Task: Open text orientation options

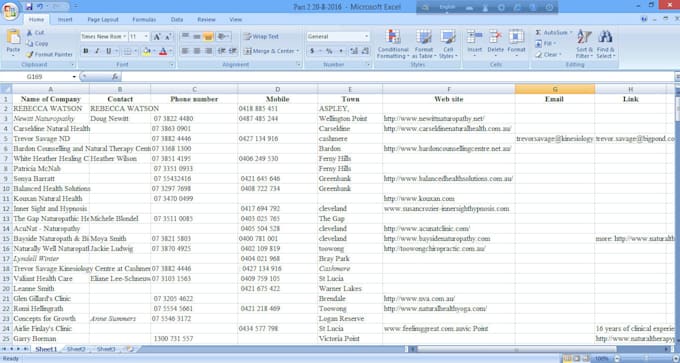Action: pyautogui.click(x=223, y=36)
